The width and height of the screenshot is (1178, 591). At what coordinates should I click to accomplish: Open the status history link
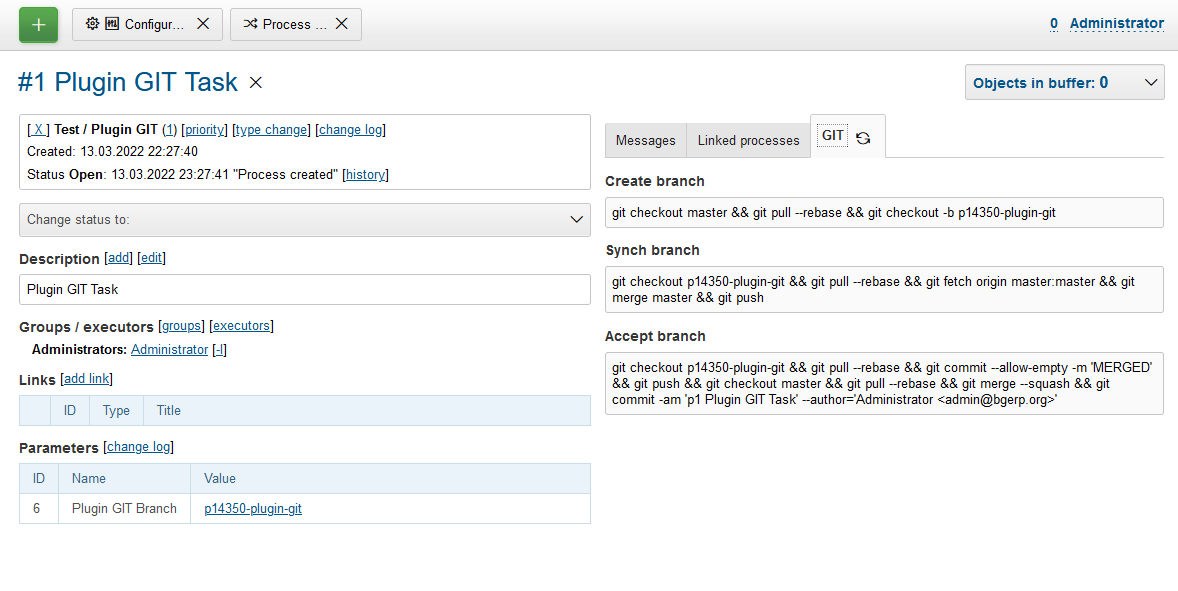[x=365, y=174]
